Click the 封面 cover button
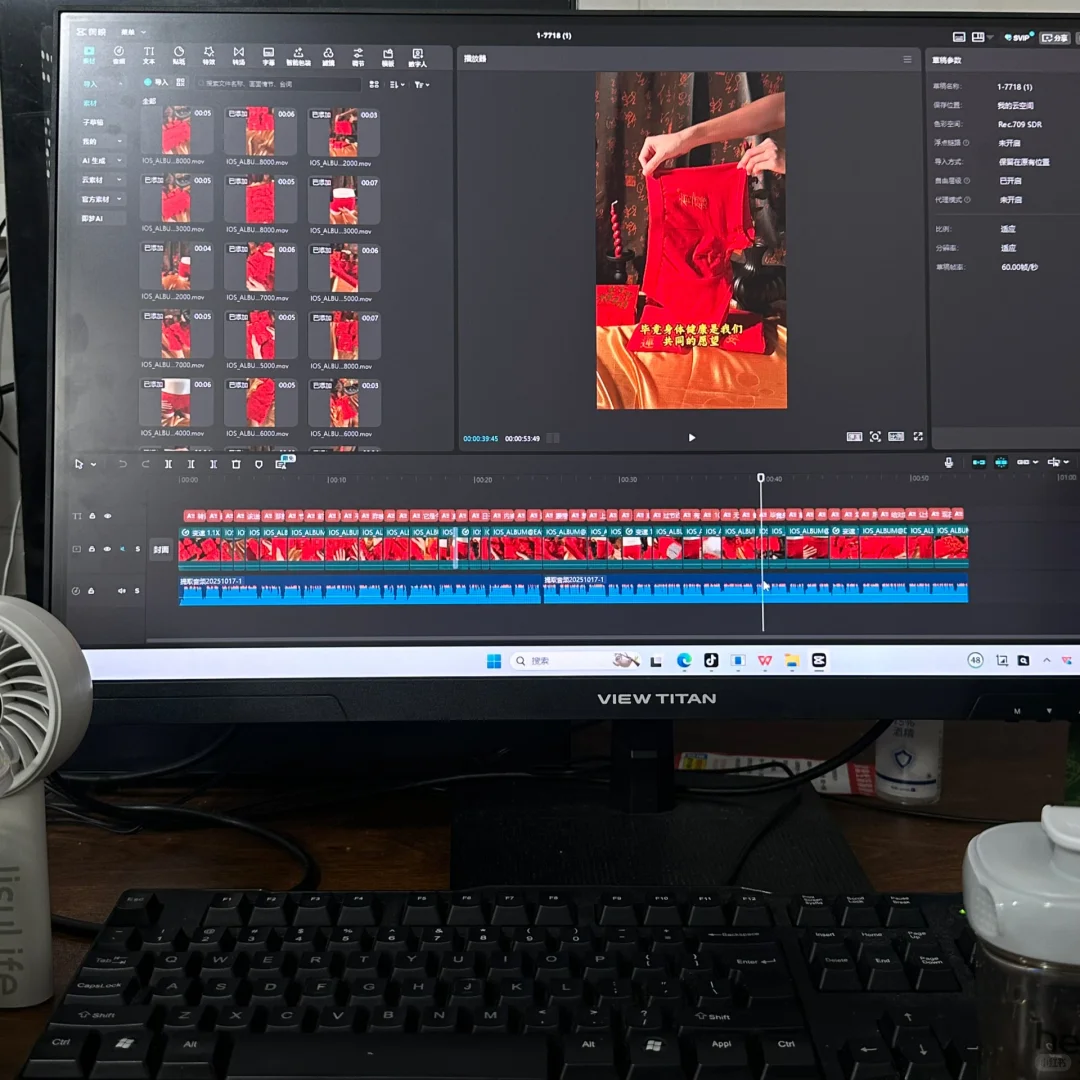The height and width of the screenshot is (1080, 1080). click(161, 550)
